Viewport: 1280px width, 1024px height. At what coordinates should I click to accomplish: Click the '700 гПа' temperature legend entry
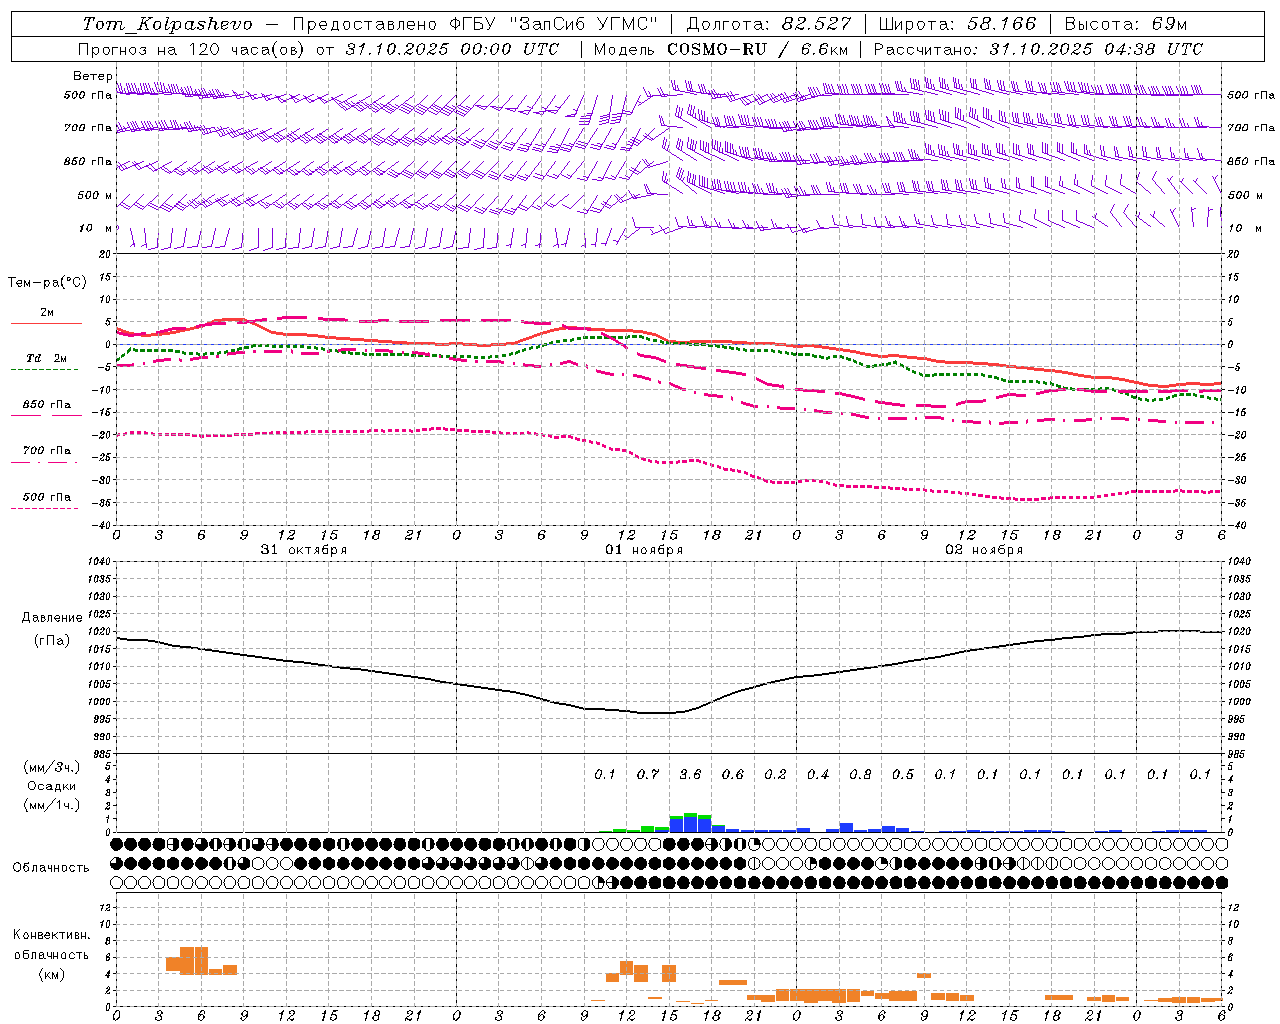click(x=47, y=451)
